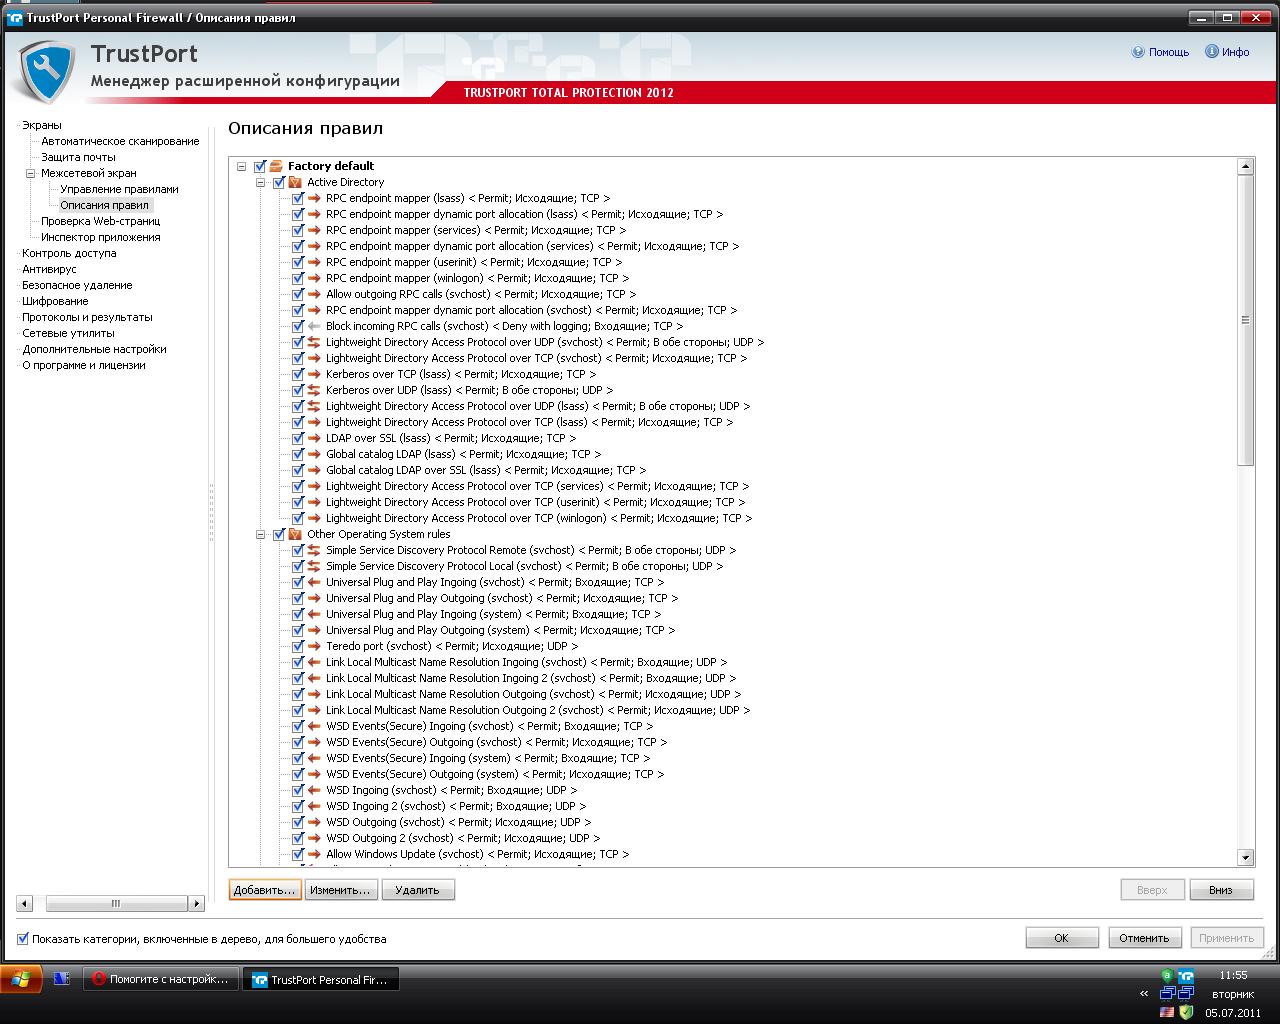This screenshot has width=1280, height=1024.
Task: Click the rules list vertical scrollbar thumb
Action: (1245, 320)
